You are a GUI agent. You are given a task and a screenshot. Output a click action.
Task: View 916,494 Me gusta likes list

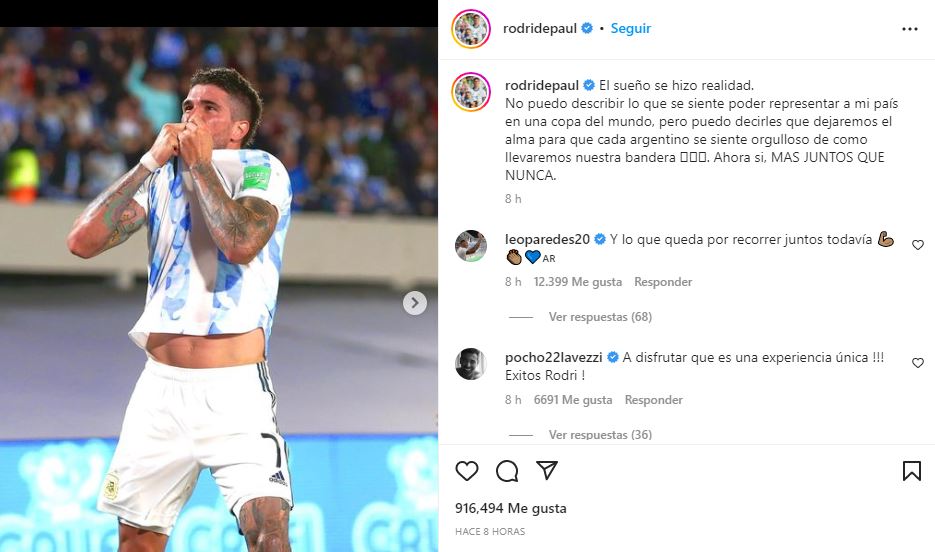point(511,508)
